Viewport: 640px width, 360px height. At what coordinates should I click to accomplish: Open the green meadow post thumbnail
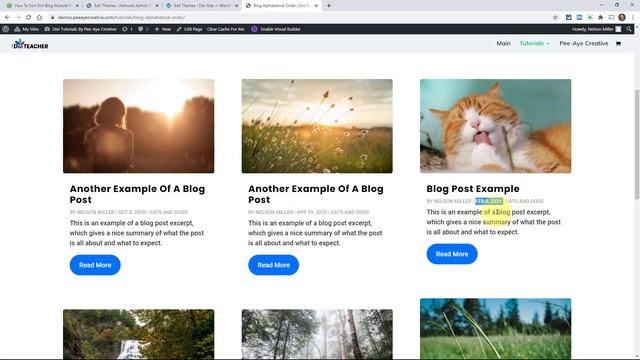pos(496,329)
